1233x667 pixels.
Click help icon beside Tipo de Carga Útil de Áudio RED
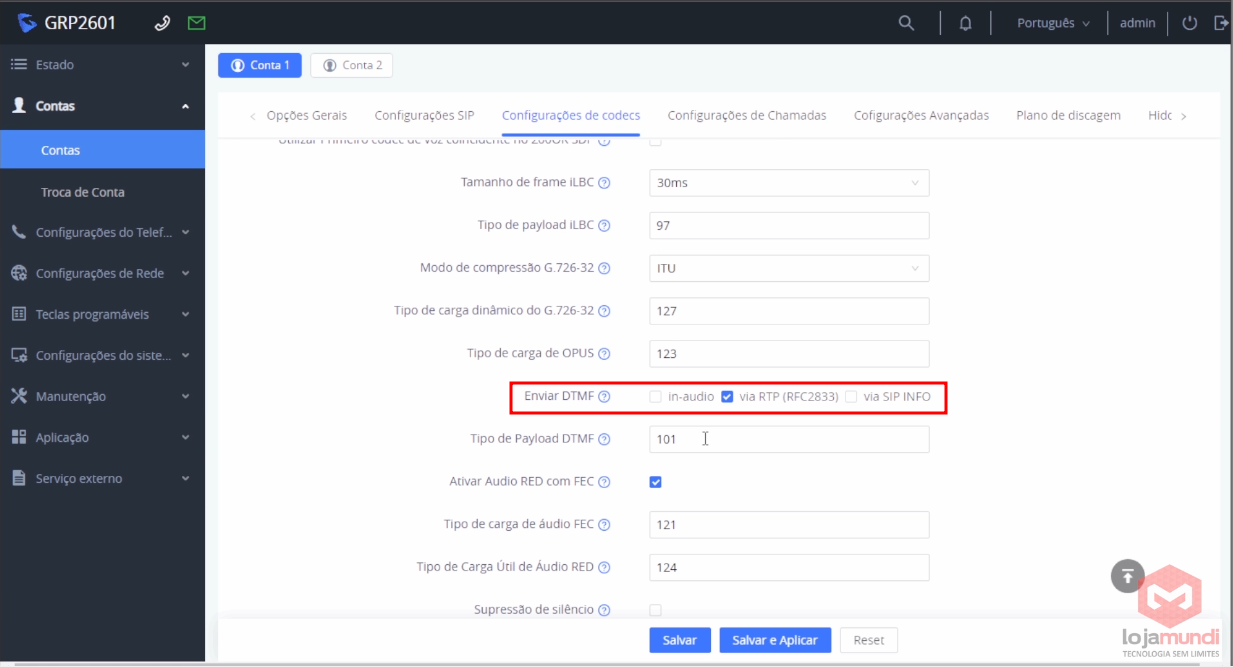pyautogui.click(x=604, y=567)
